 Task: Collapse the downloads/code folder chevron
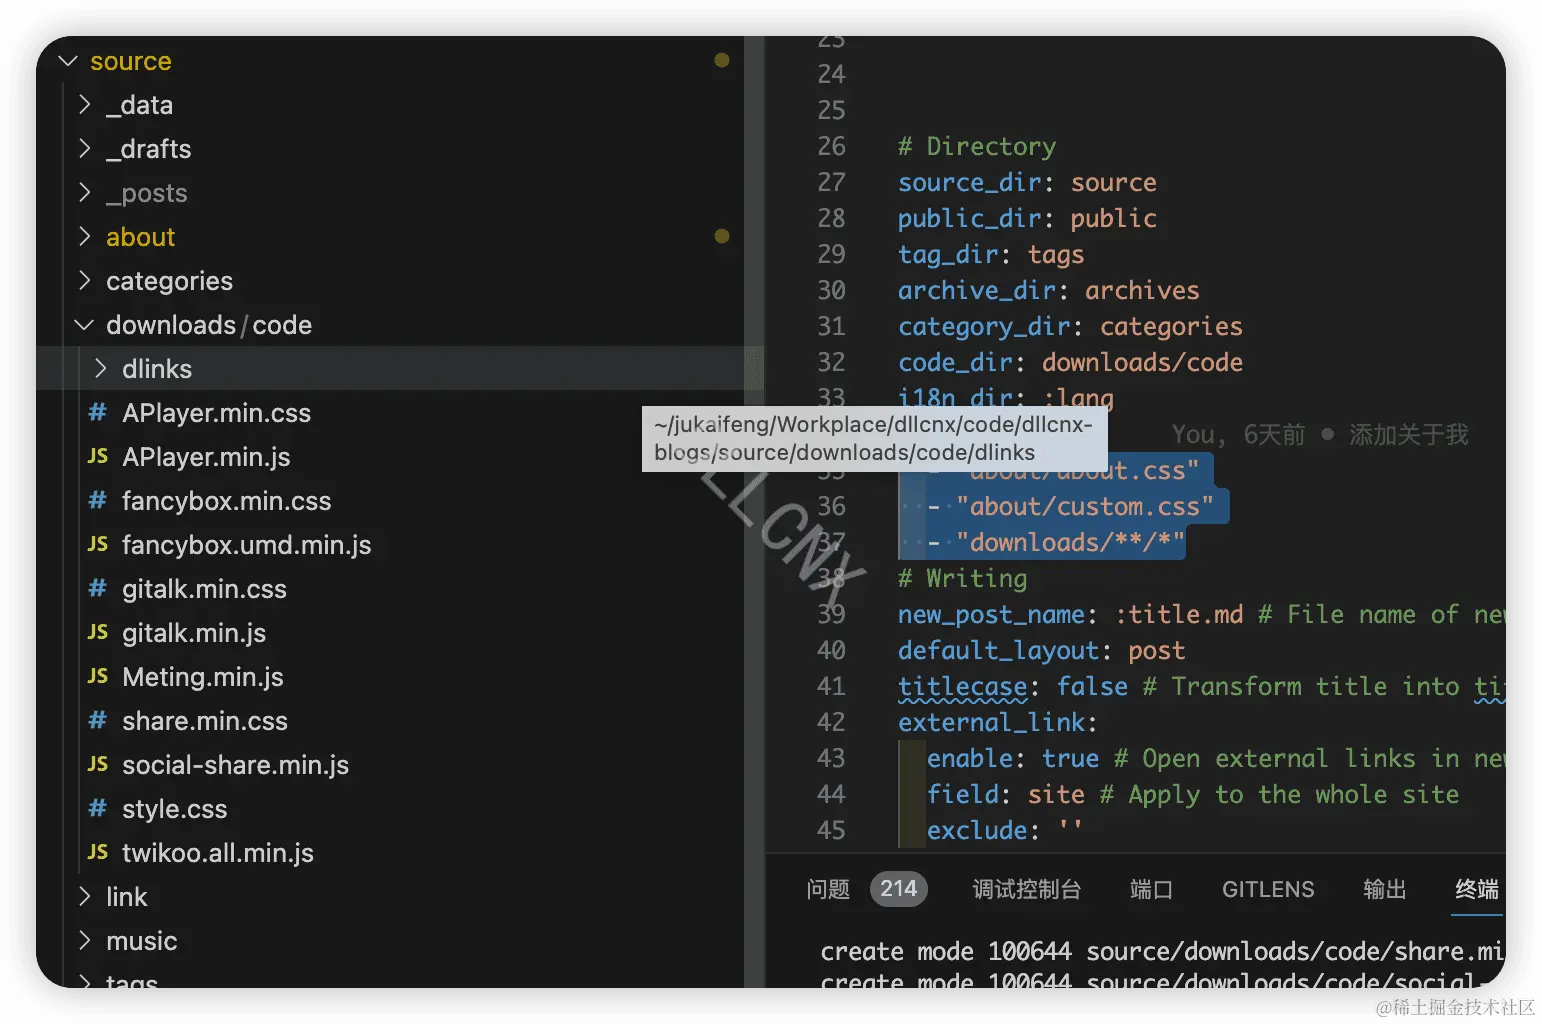click(85, 325)
